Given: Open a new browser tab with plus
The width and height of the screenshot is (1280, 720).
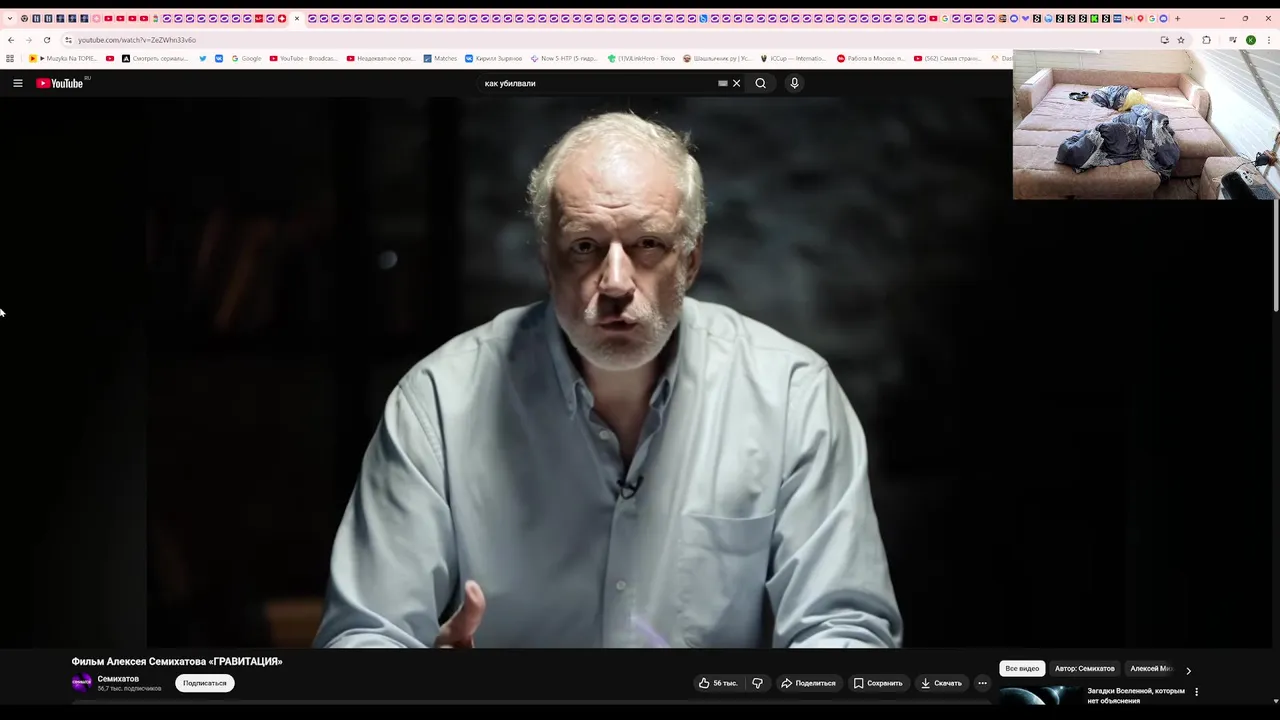Looking at the screenshot, I should pos(1177,18).
